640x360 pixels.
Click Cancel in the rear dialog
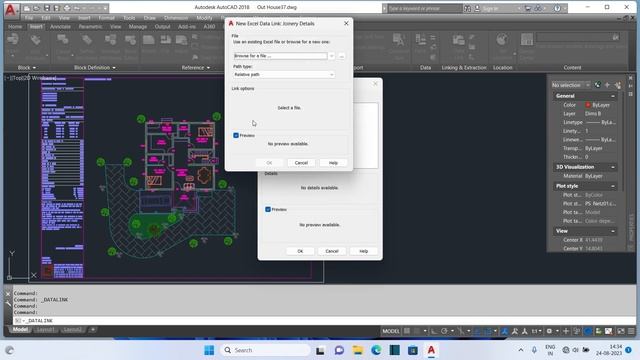[332, 251]
